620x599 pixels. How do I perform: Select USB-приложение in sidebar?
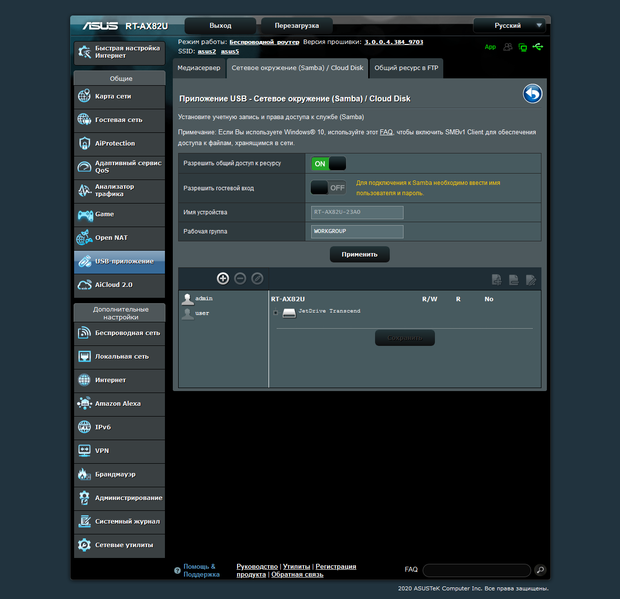click(119, 261)
